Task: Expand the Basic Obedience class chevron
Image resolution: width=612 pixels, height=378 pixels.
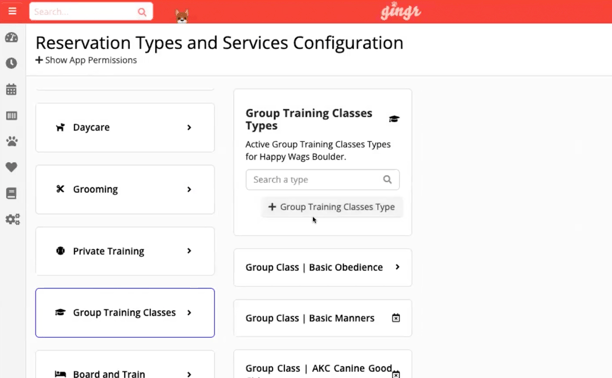Action: [397, 267]
